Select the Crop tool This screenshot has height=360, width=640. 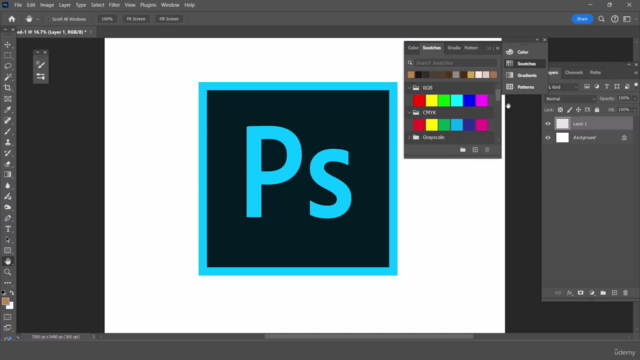point(8,88)
